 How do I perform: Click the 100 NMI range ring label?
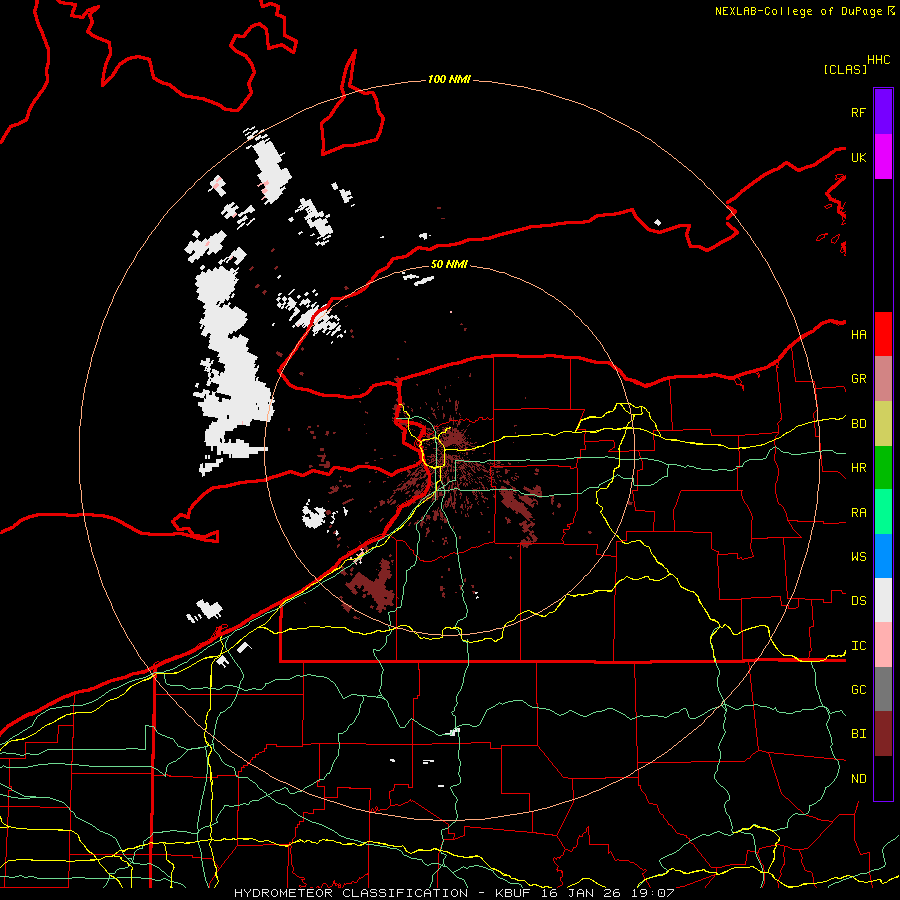pyautogui.click(x=449, y=79)
